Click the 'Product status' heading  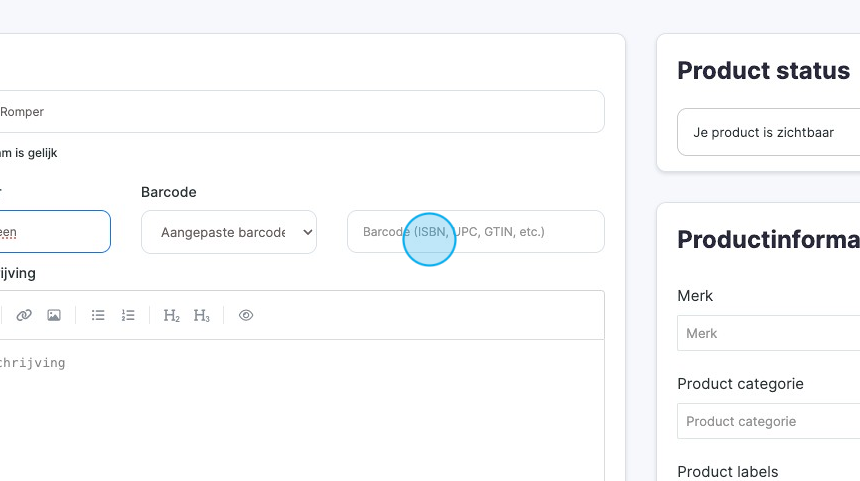763,70
